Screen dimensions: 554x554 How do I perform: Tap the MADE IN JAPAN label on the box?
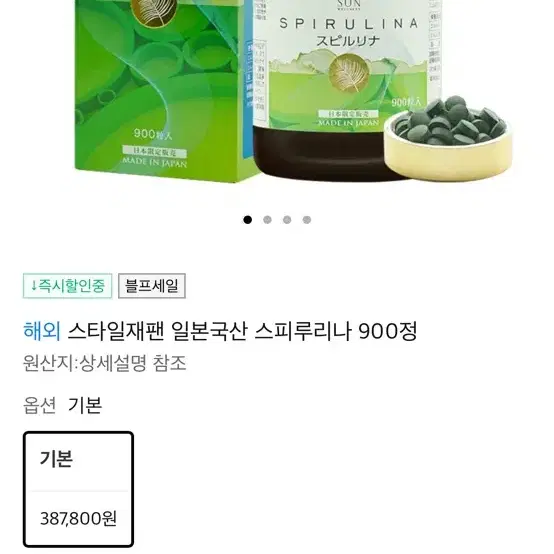click(x=154, y=163)
